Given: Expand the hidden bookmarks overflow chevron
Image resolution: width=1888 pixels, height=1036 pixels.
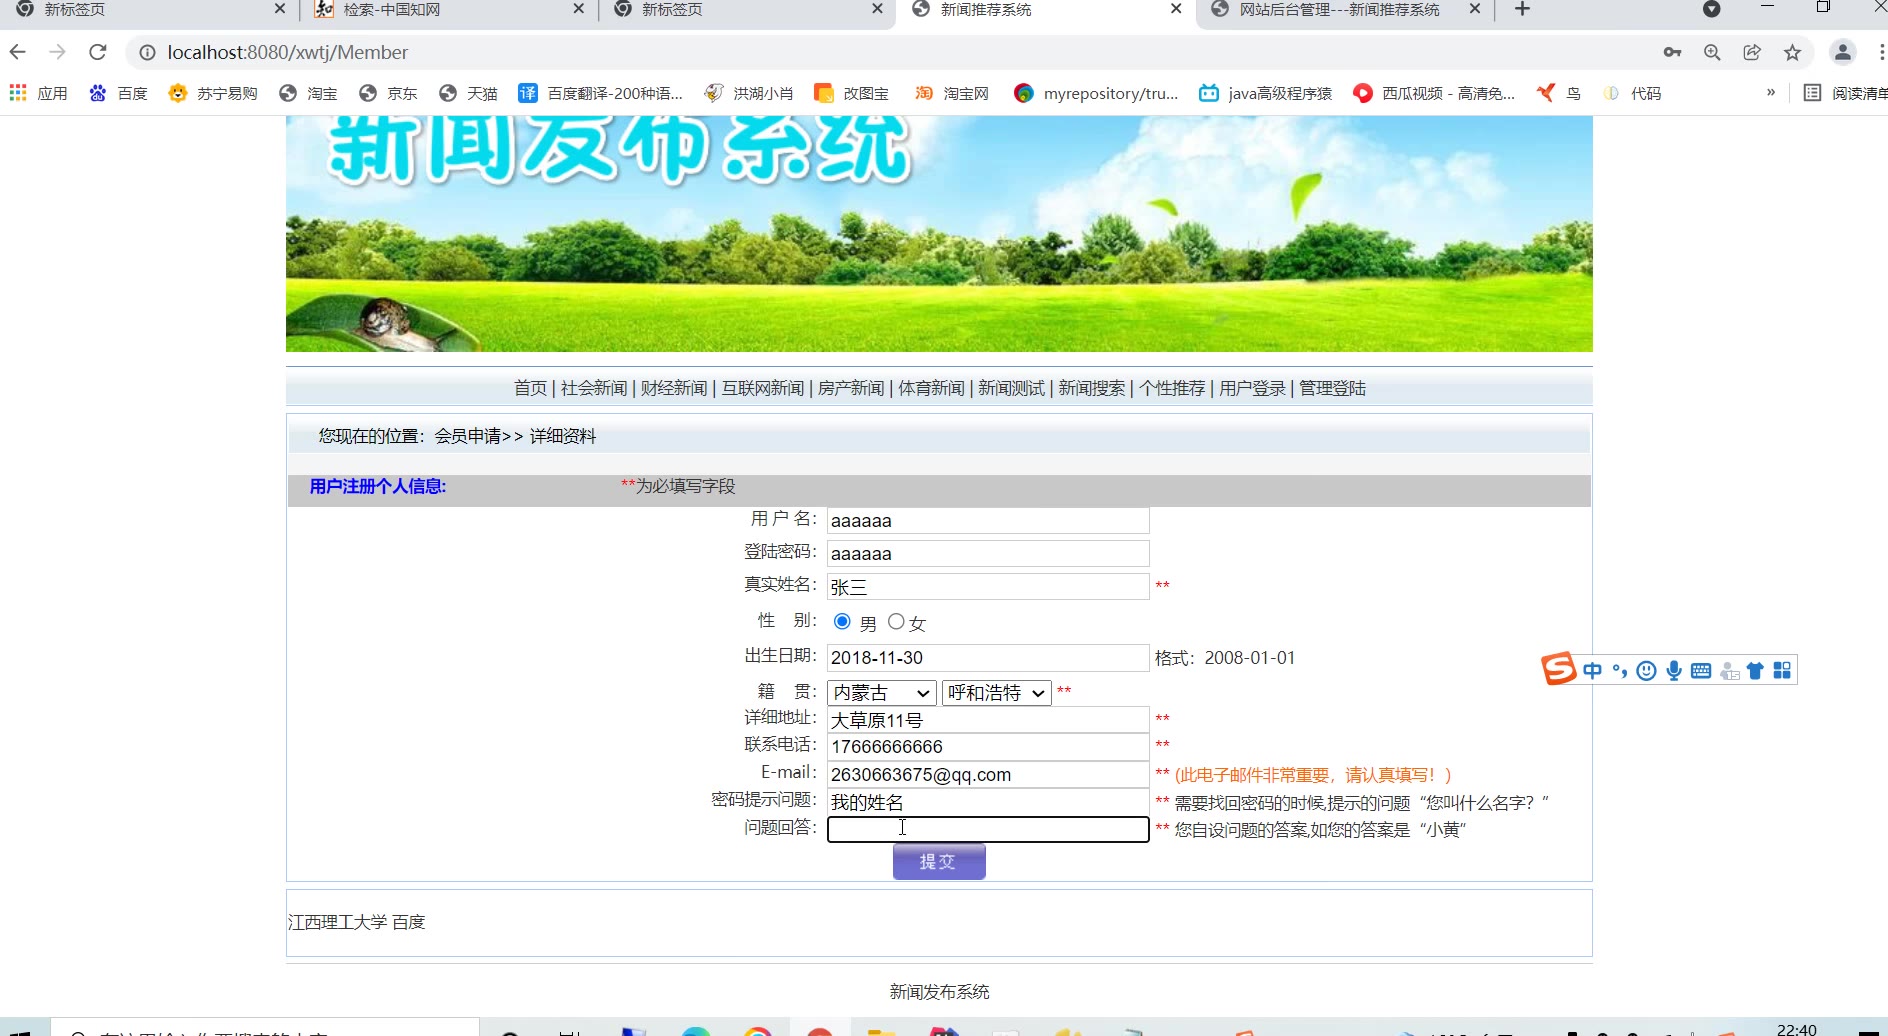Looking at the screenshot, I should click(x=1770, y=93).
